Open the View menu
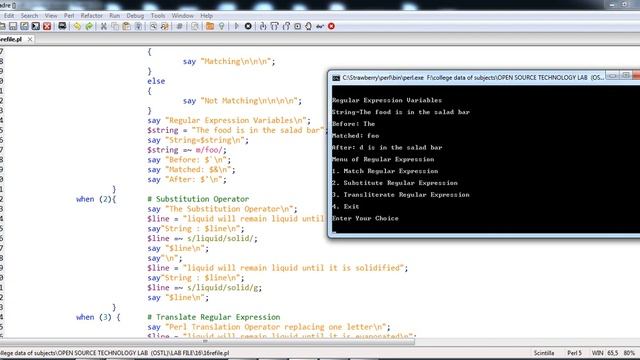The height and width of the screenshot is (360, 640). (51, 16)
